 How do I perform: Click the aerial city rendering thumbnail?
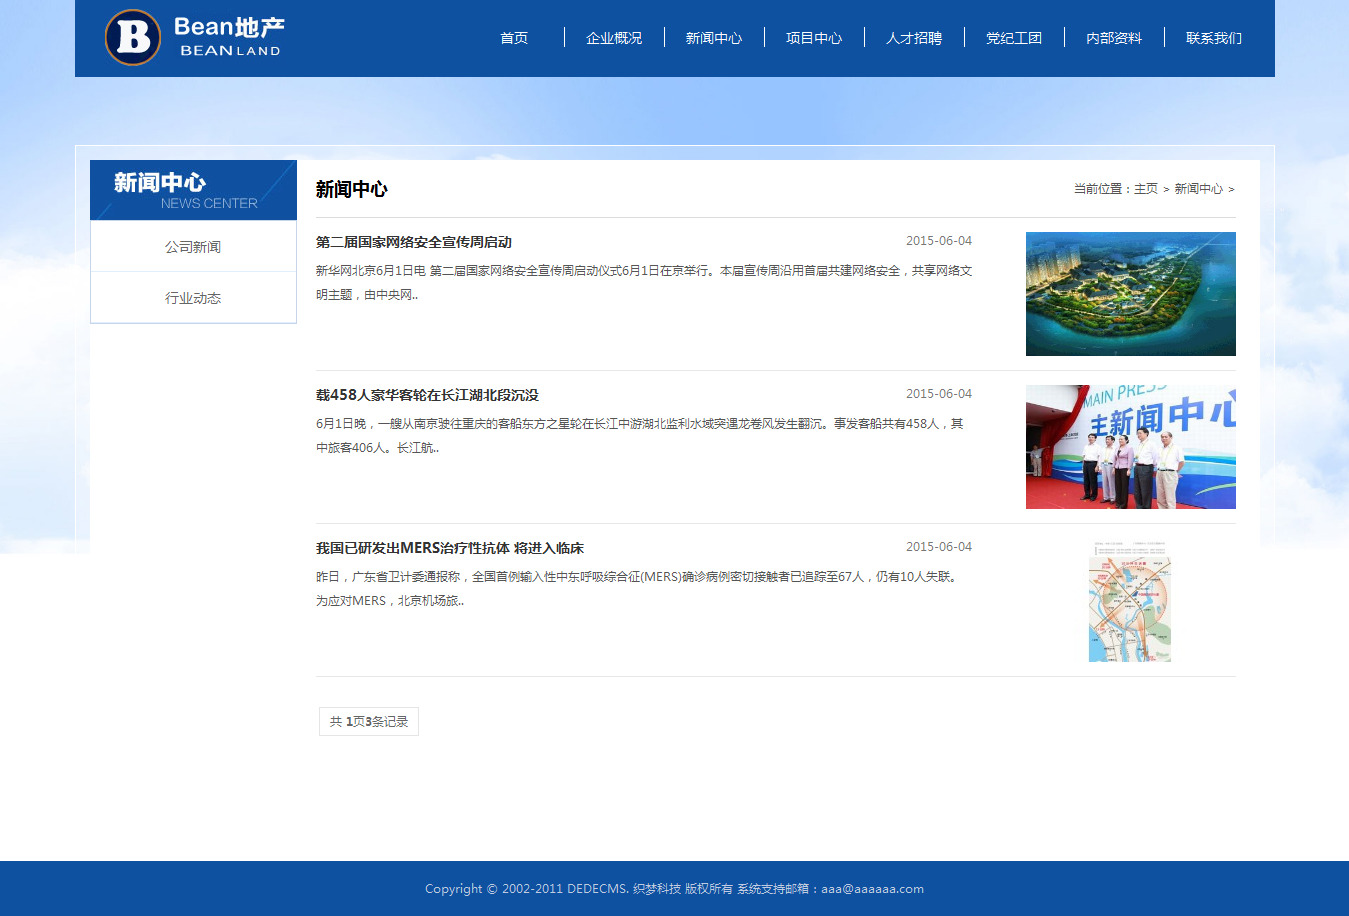point(1130,294)
